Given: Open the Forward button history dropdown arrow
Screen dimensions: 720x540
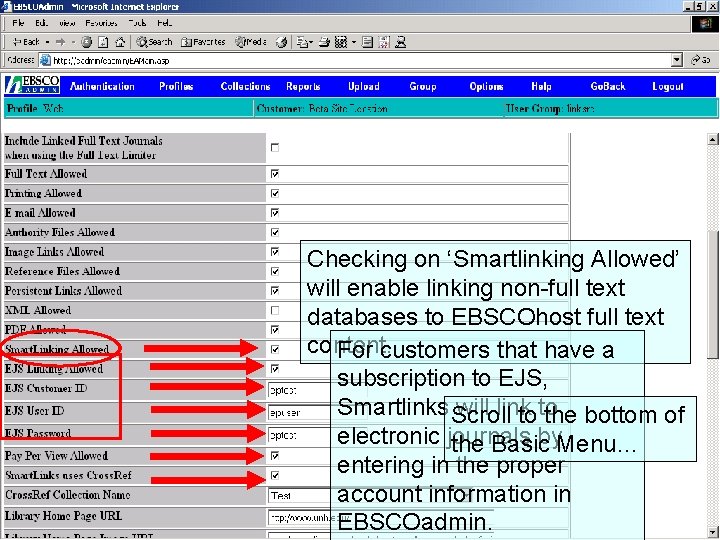Looking at the screenshot, I should pos(73,42).
